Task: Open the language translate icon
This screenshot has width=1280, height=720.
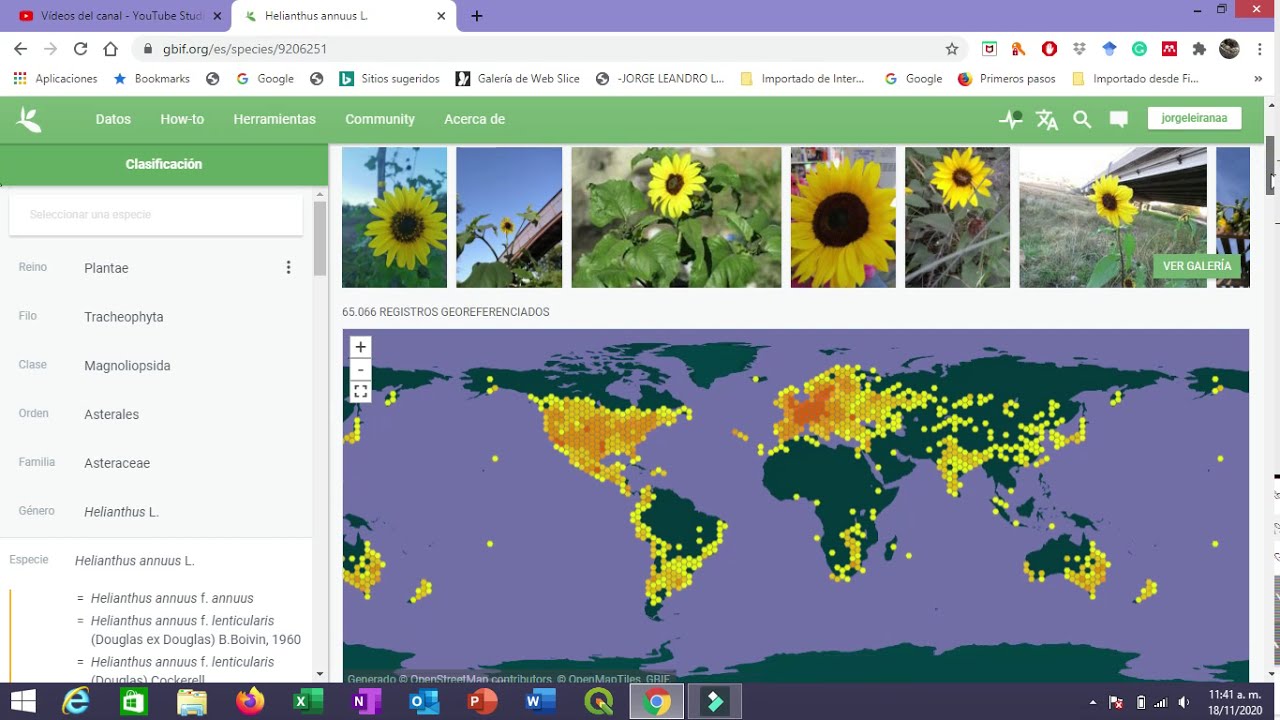Action: 1047,120
